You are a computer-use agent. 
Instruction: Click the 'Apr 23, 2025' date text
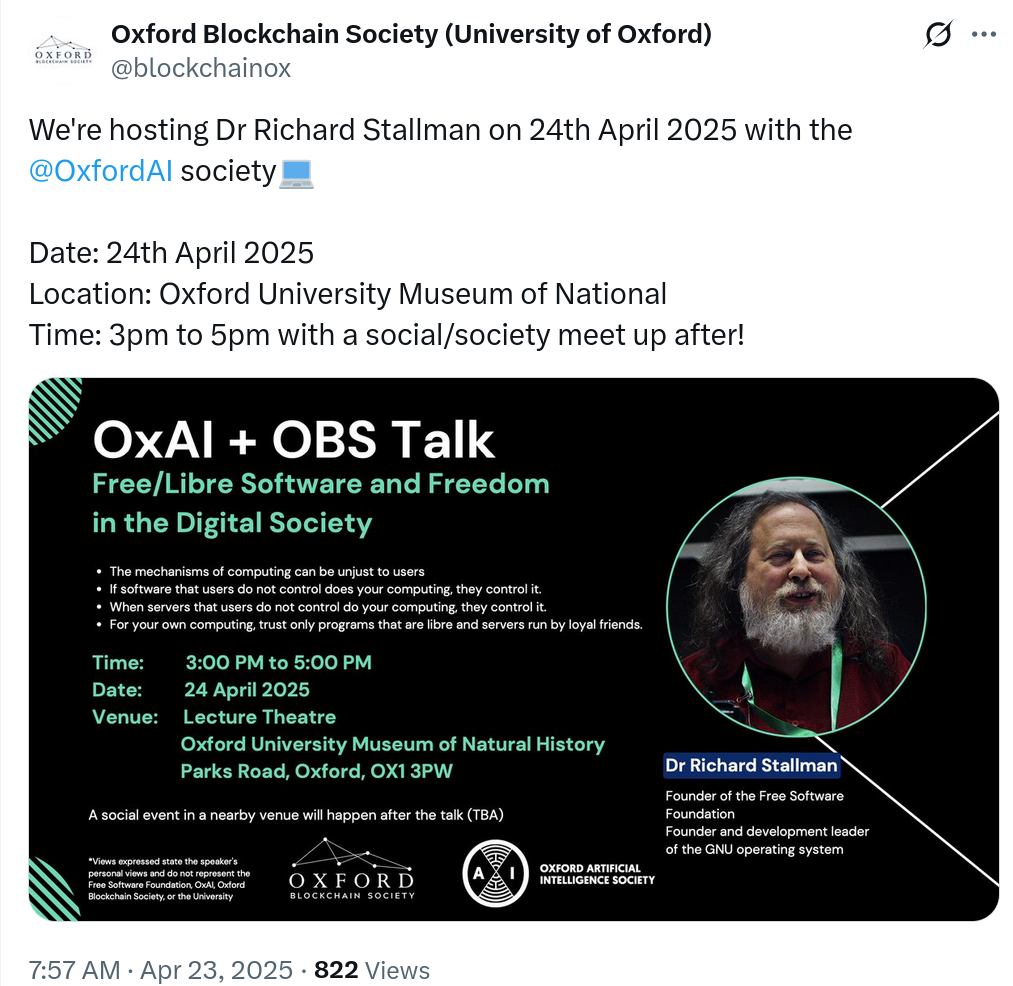pos(216,970)
